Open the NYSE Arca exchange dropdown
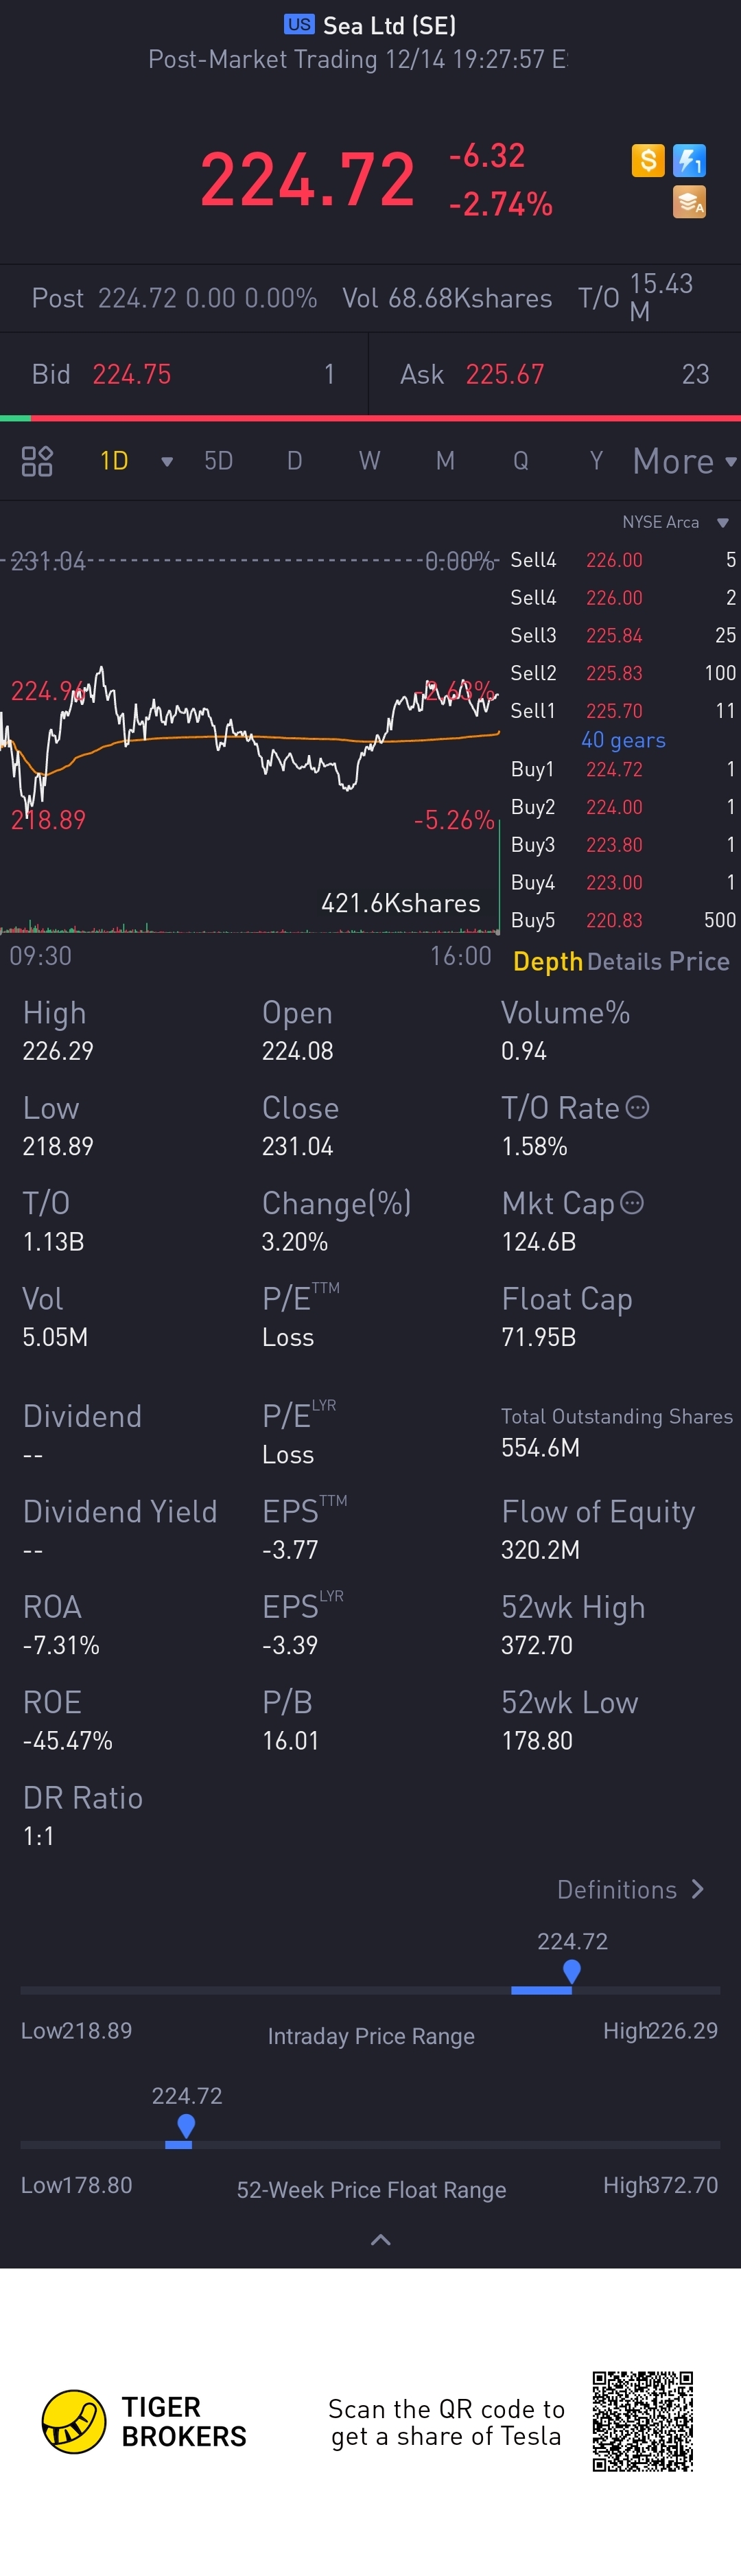The height and width of the screenshot is (2576, 741). pyautogui.click(x=722, y=522)
